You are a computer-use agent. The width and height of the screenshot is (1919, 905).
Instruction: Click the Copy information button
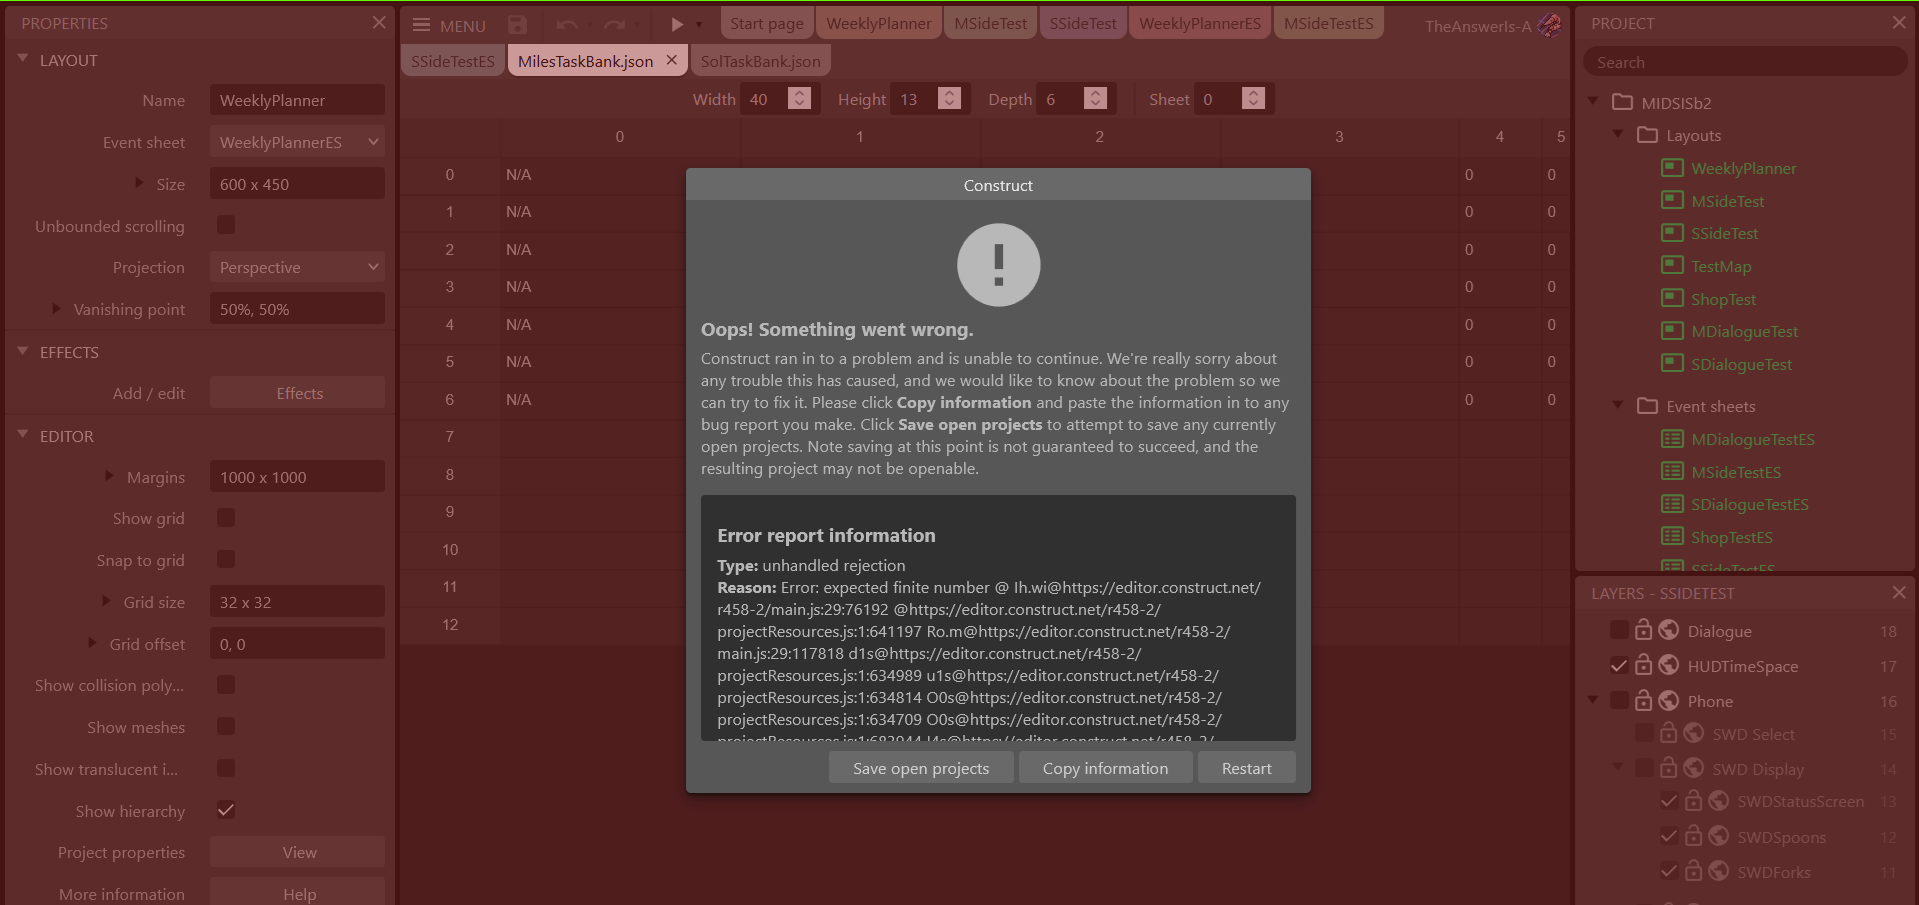[1104, 767]
